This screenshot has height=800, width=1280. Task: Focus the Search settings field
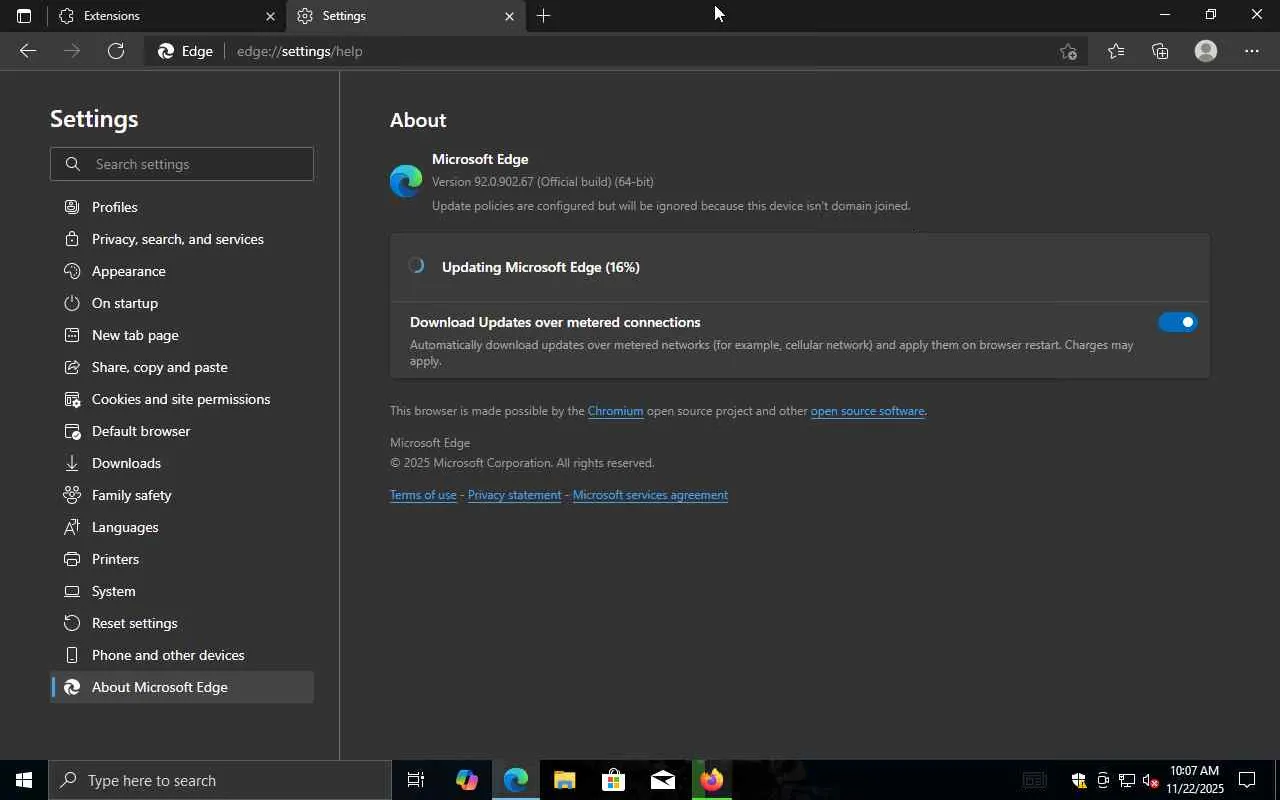pyautogui.click(x=182, y=164)
